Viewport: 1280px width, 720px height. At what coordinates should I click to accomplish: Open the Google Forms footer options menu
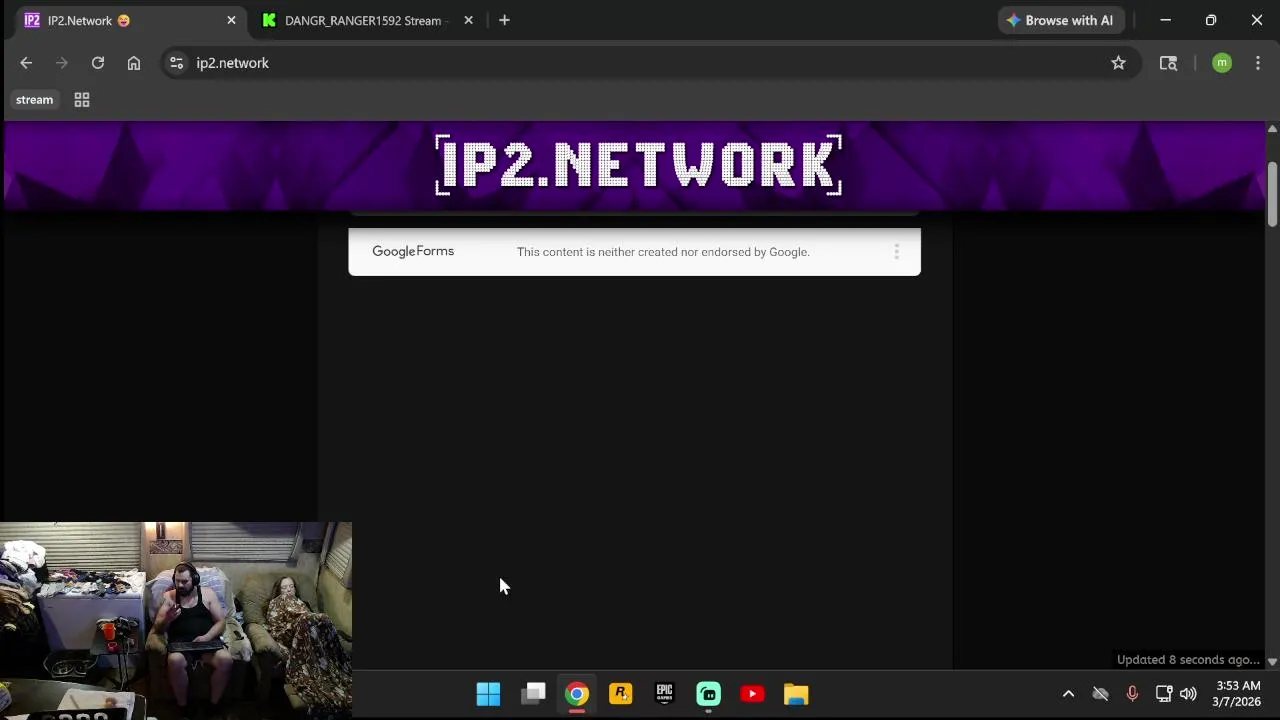(896, 252)
